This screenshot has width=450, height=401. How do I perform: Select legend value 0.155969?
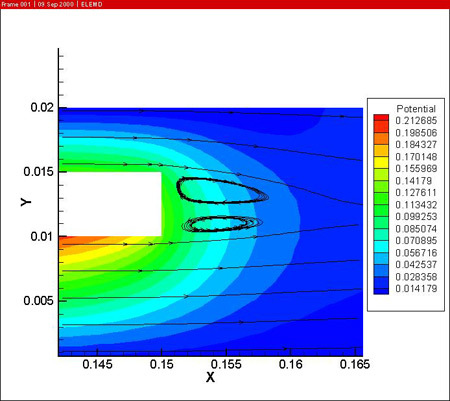coord(416,169)
